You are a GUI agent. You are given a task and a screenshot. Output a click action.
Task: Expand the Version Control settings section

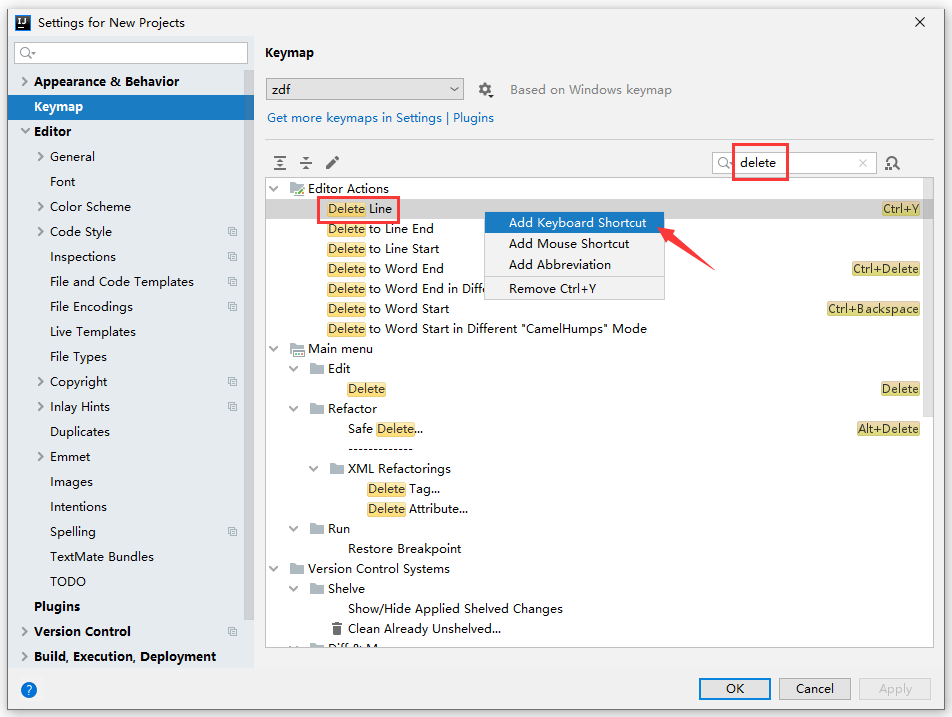(x=24, y=632)
